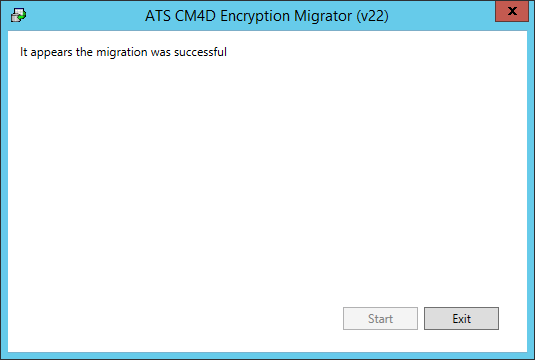This screenshot has width=535, height=360.
Task: Click the '(v22)' version label in title
Action: (x=372, y=16)
